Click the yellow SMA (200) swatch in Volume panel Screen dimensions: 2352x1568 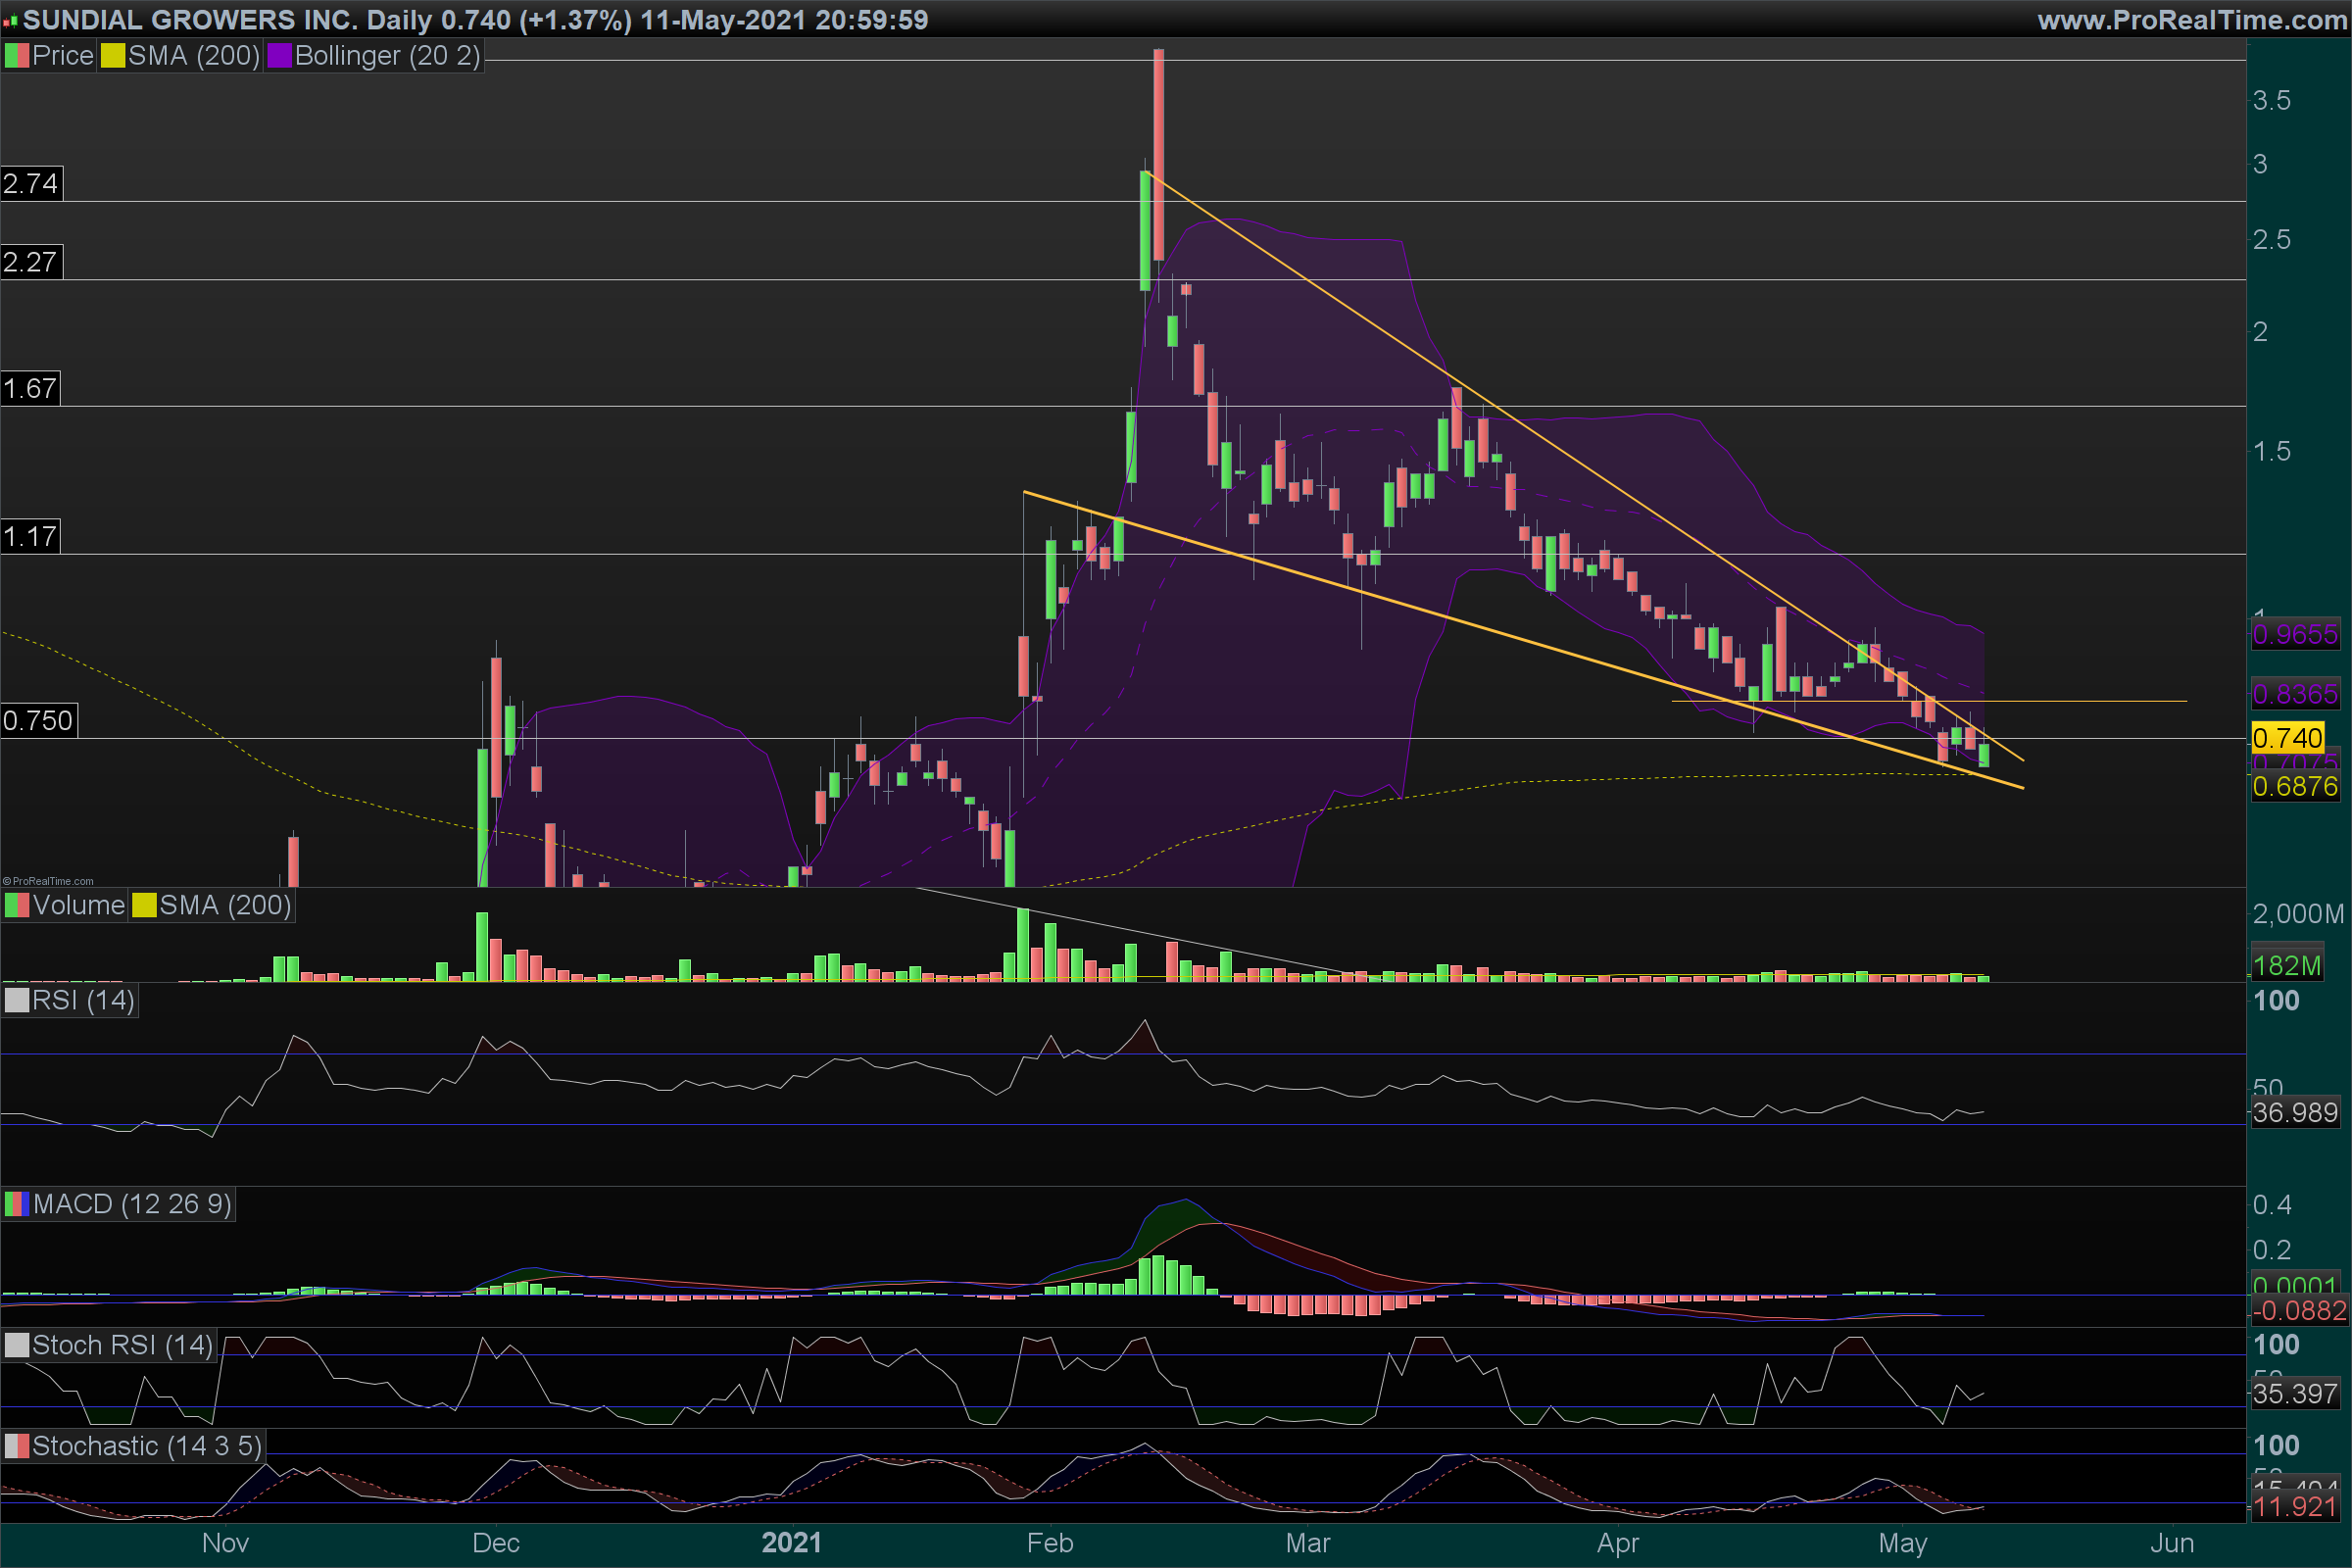click(x=144, y=906)
